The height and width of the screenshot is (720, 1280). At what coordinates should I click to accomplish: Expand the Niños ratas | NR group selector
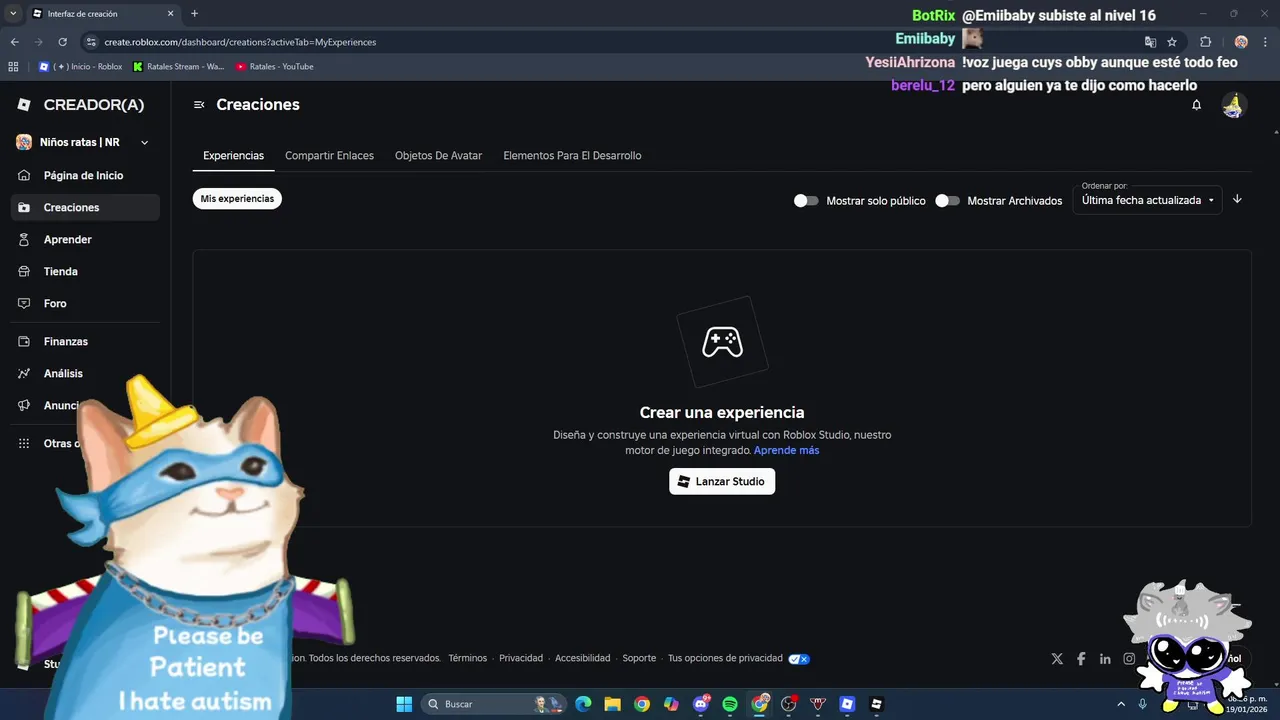point(85,142)
